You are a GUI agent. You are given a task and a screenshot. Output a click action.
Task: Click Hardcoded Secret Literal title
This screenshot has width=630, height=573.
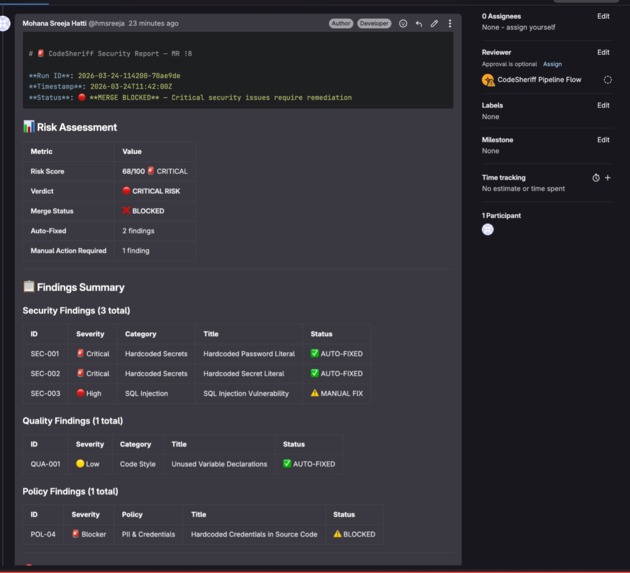(x=243, y=374)
